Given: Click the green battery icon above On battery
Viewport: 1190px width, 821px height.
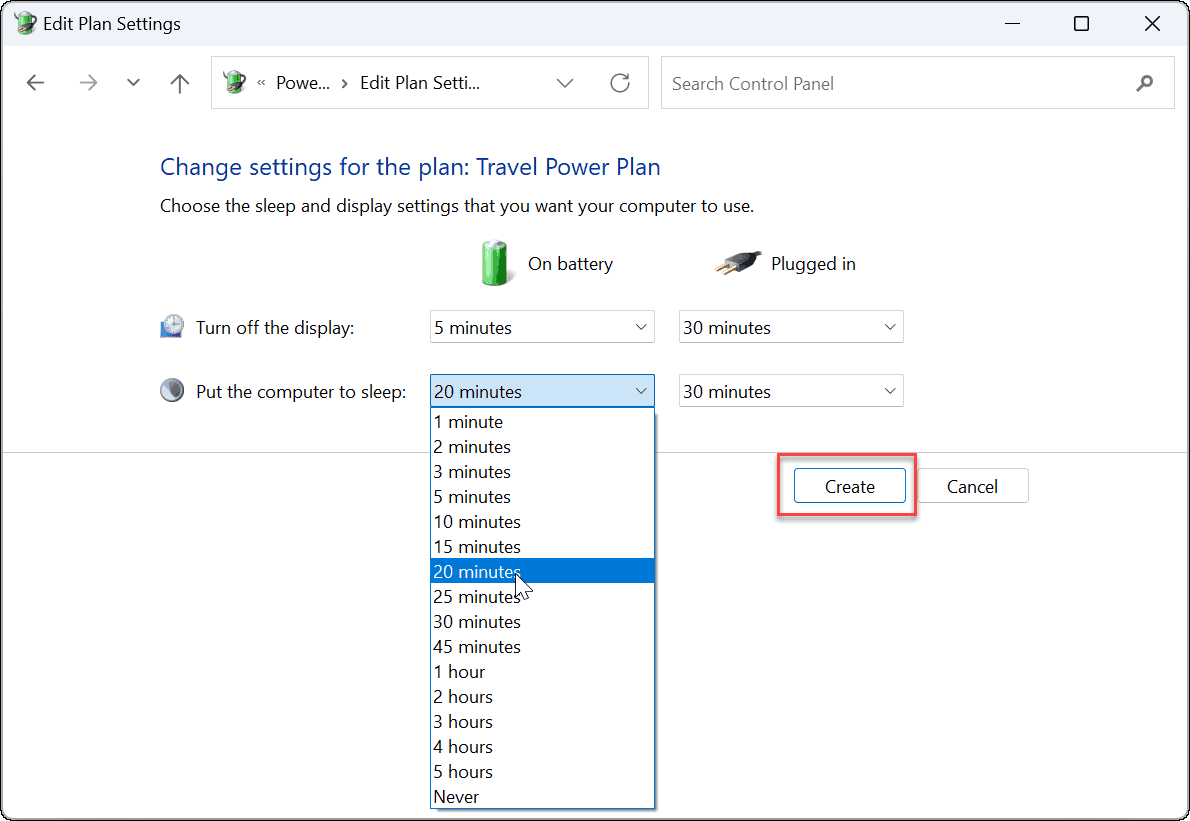Looking at the screenshot, I should pyautogui.click(x=496, y=263).
